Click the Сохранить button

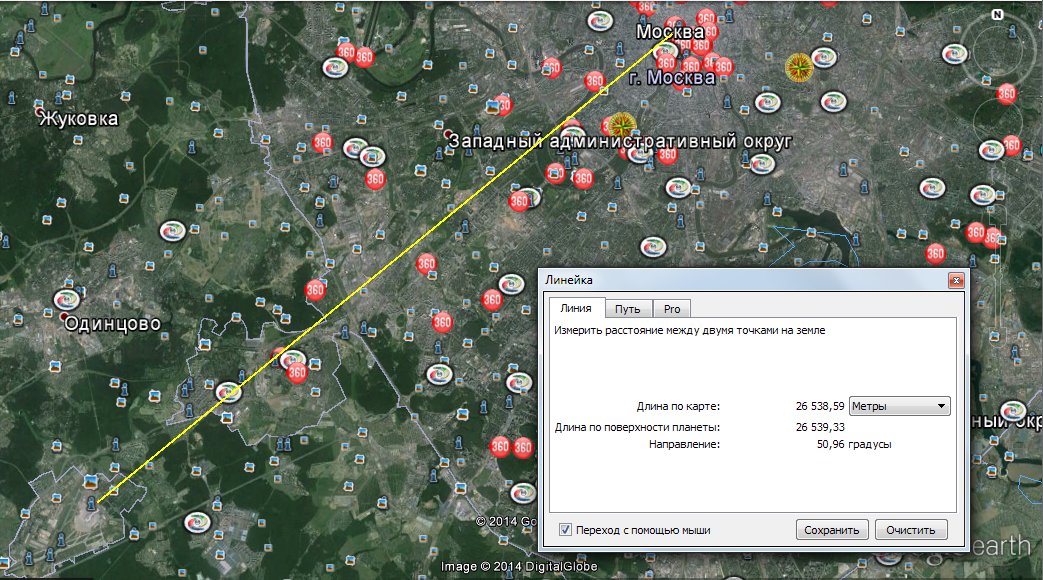coord(831,530)
